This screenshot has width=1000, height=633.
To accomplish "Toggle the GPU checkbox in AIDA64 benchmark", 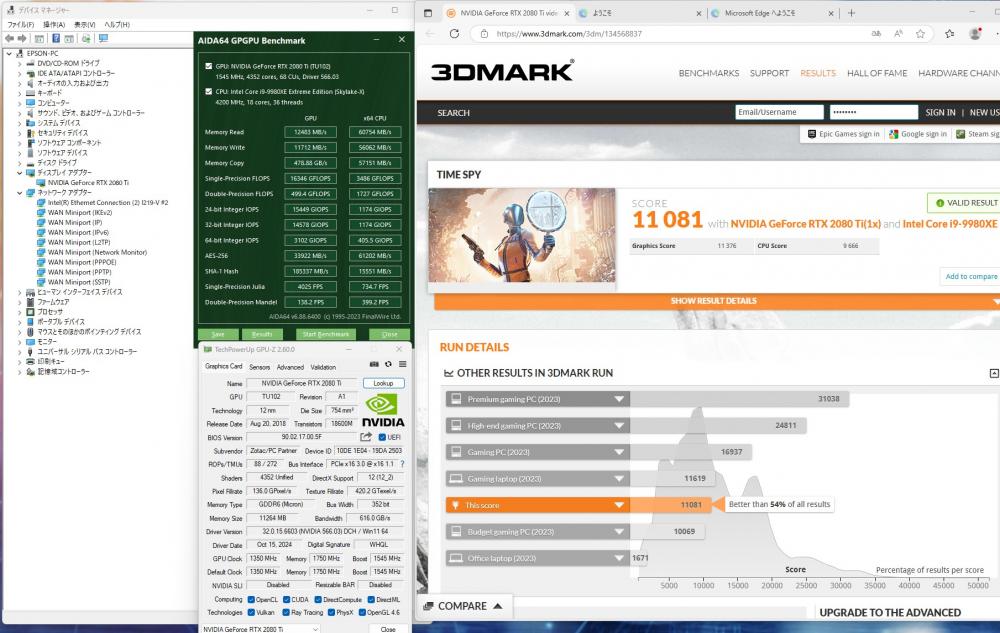I will click(x=209, y=66).
